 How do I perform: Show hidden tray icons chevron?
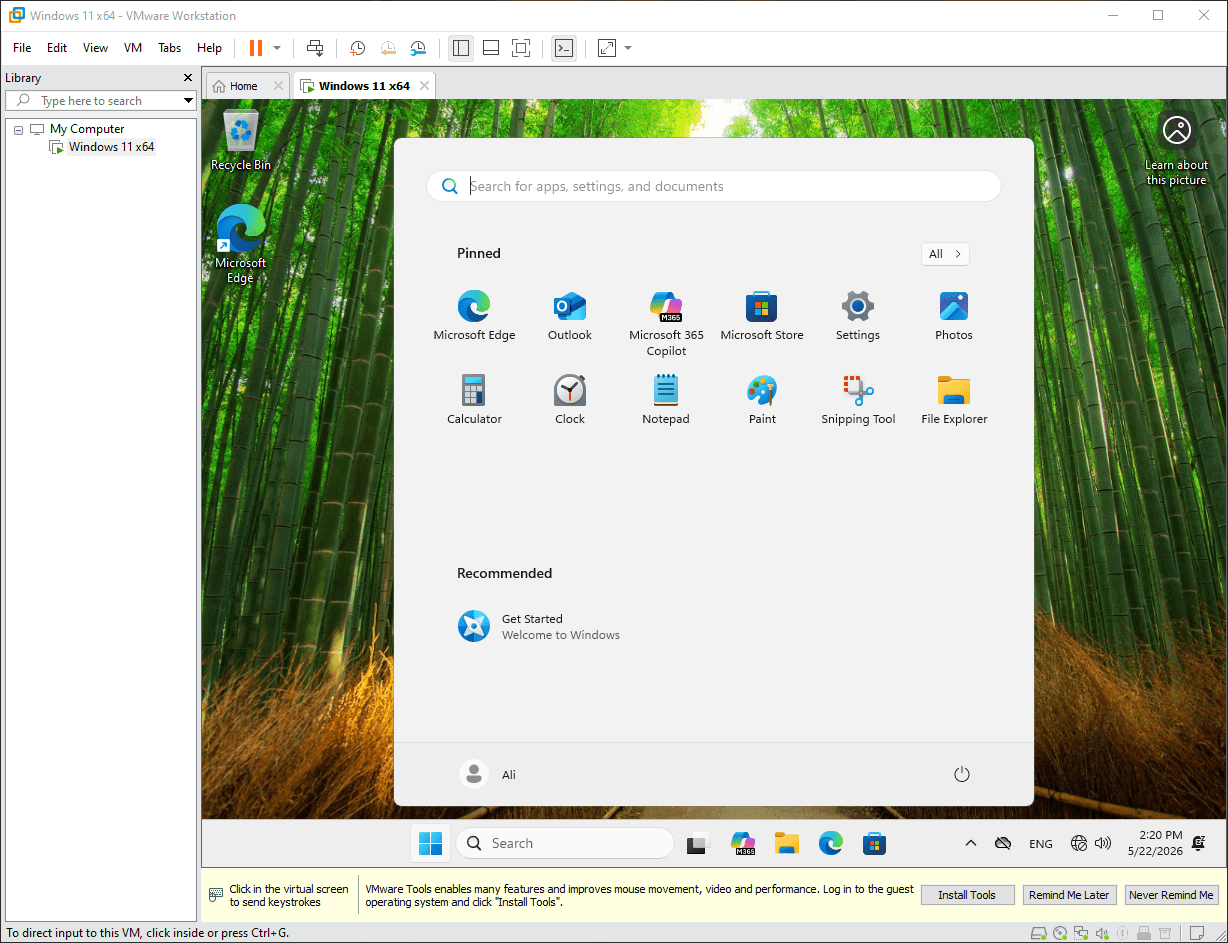(970, 844)
